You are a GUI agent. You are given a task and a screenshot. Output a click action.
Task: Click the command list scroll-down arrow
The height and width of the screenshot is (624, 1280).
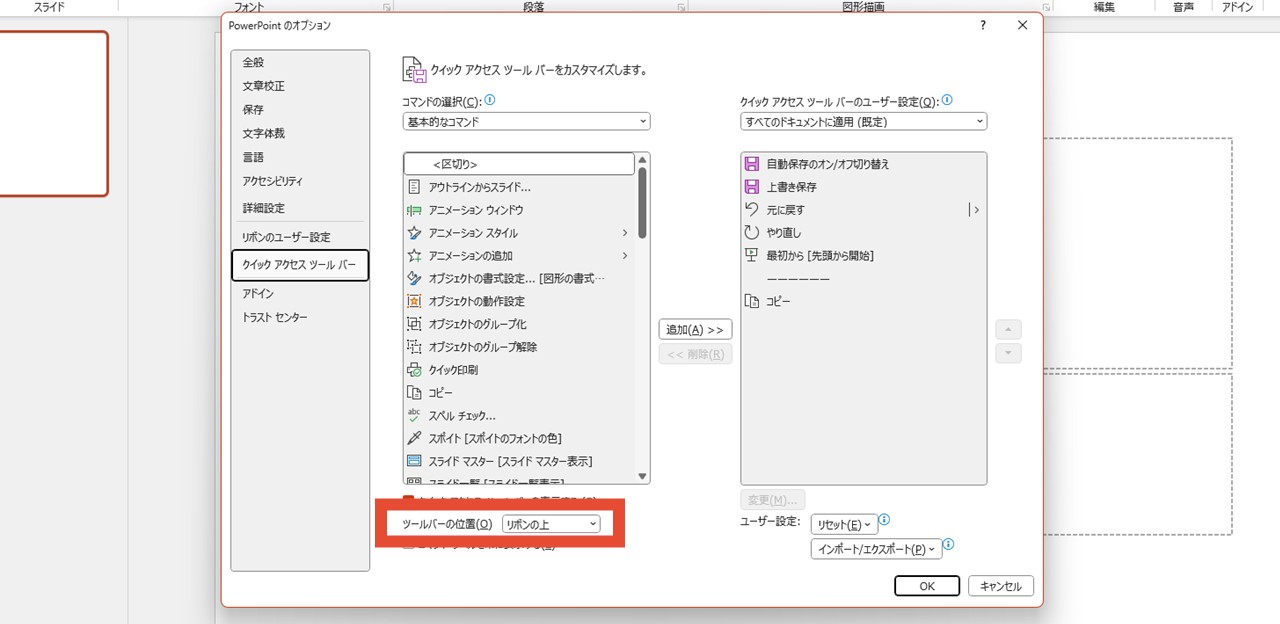tap(642, 477)
